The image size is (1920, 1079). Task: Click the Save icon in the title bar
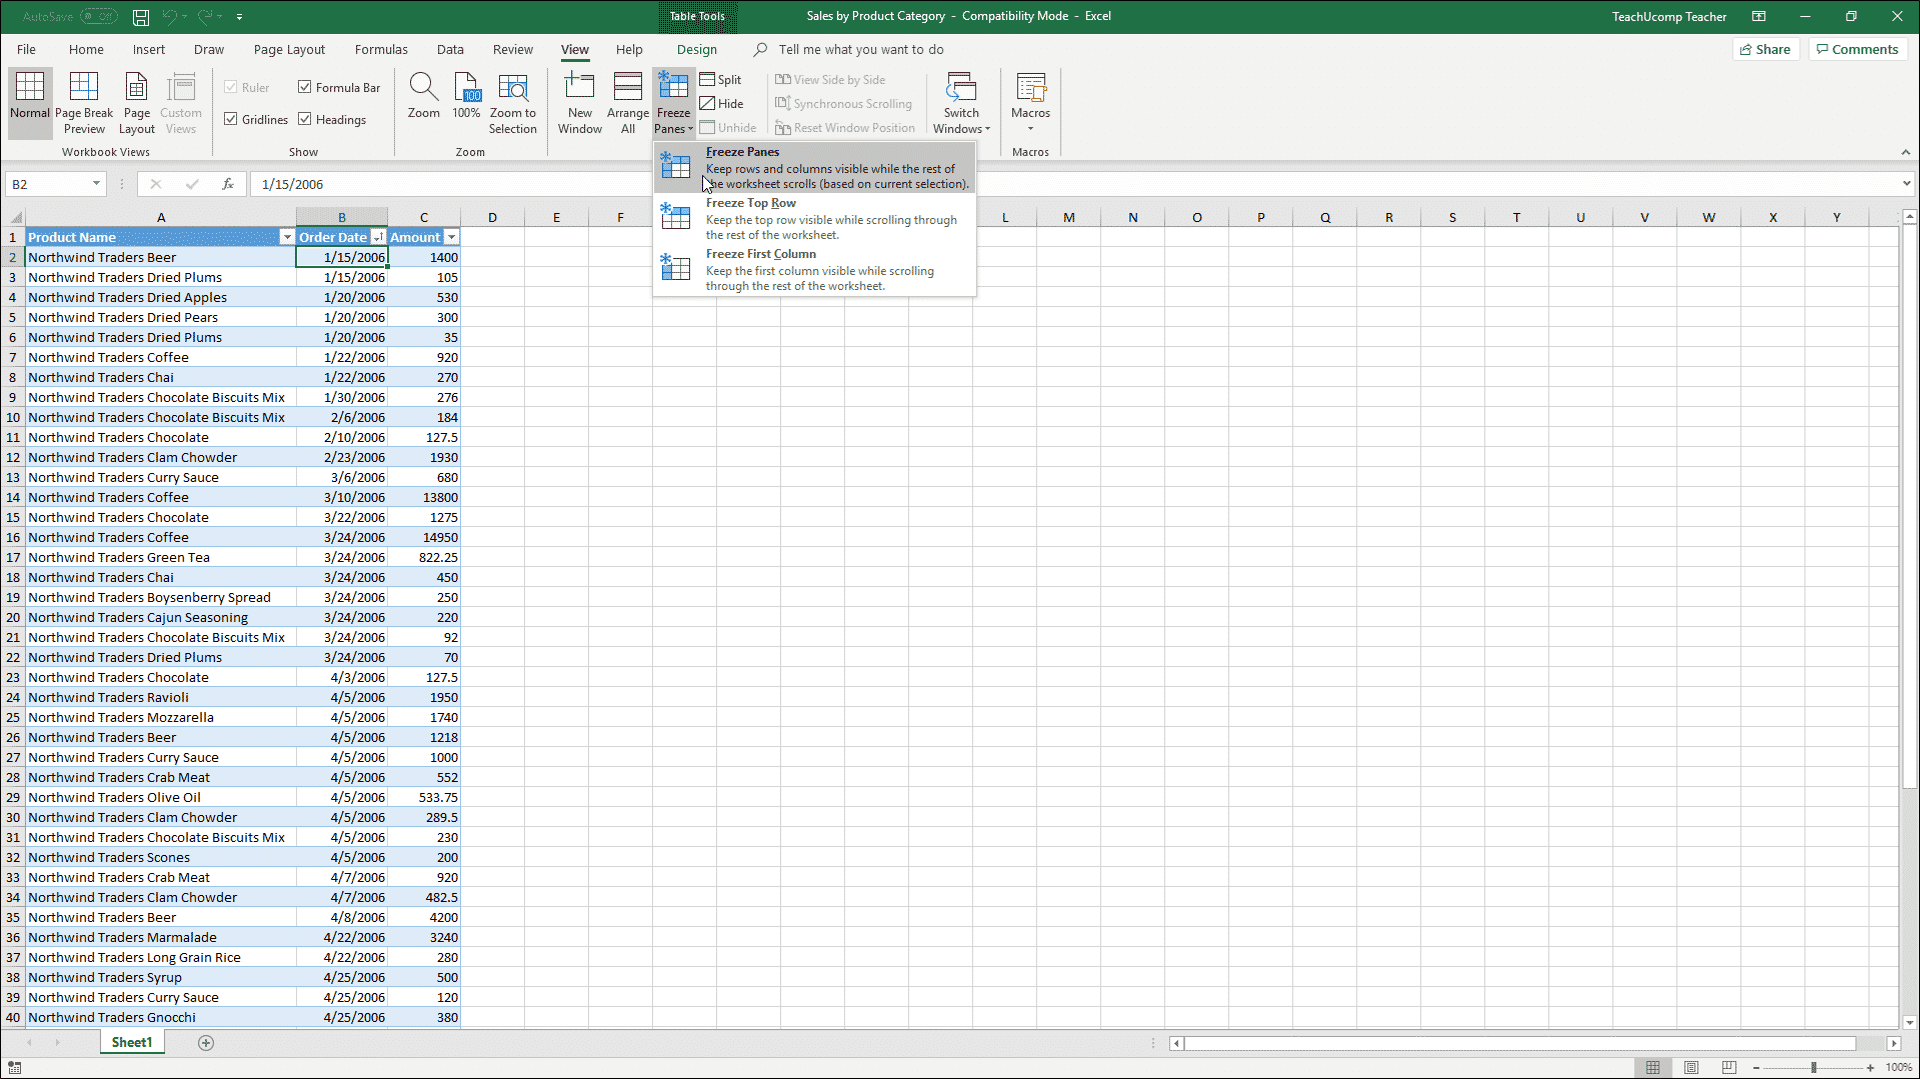[141, 17]
